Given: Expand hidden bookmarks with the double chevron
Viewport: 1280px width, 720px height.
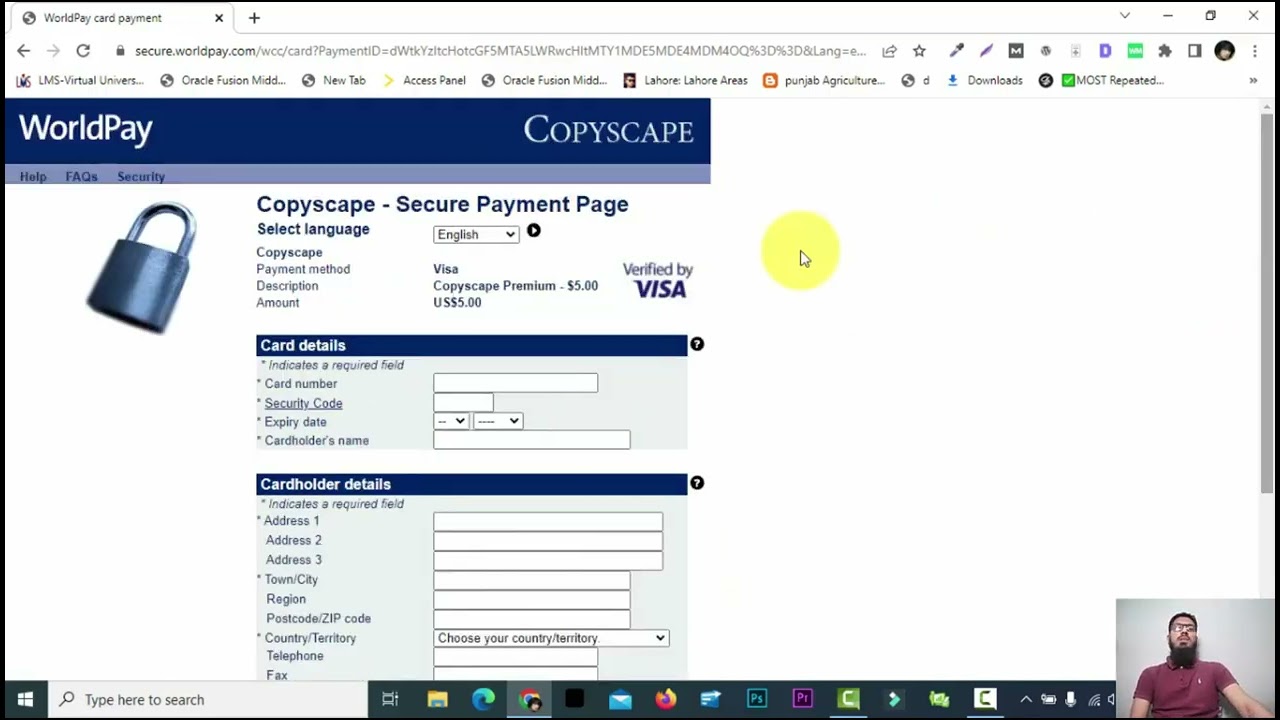Looking at the screenshot, I should coord(1253,80).
